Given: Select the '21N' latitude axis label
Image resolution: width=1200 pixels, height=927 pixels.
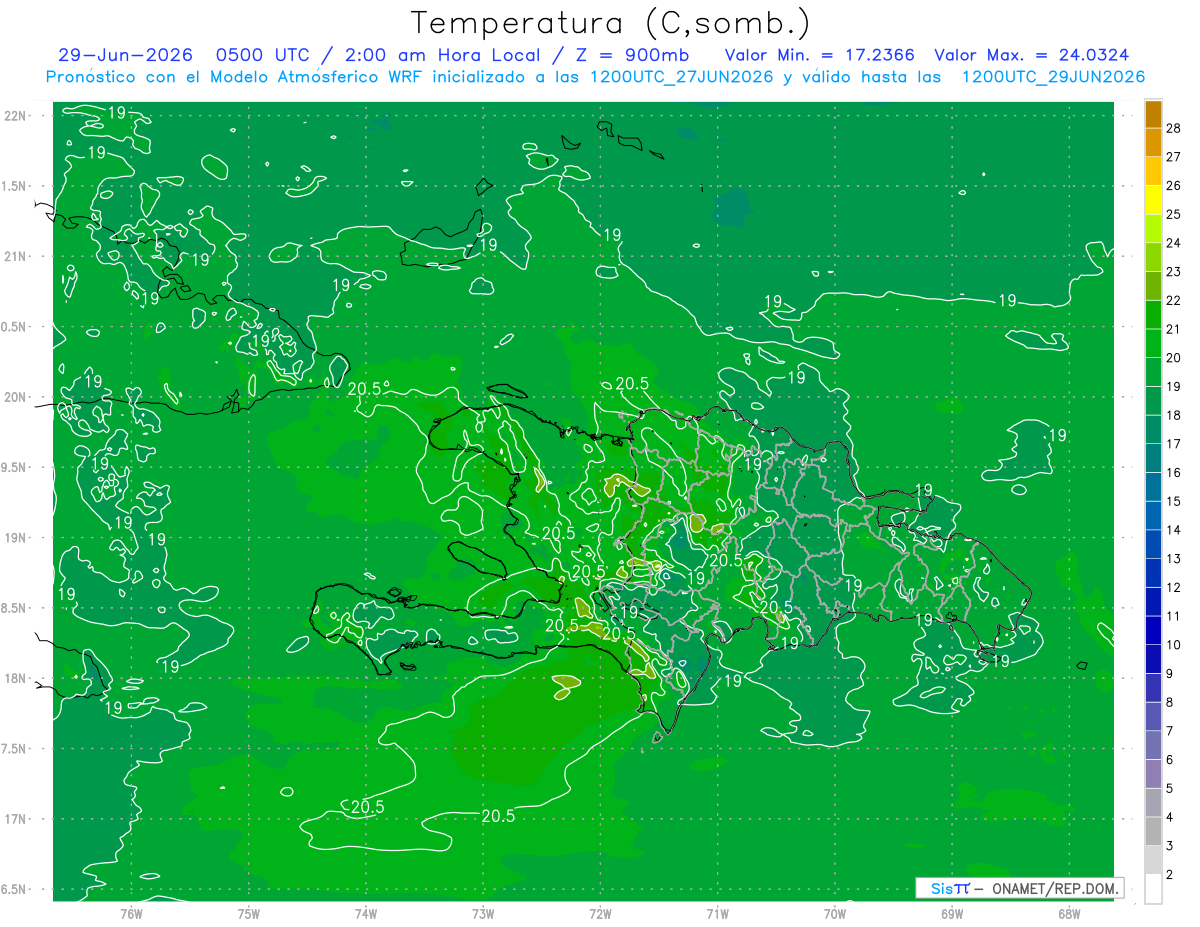Looking at the screenshot, I should click(14, 256).
